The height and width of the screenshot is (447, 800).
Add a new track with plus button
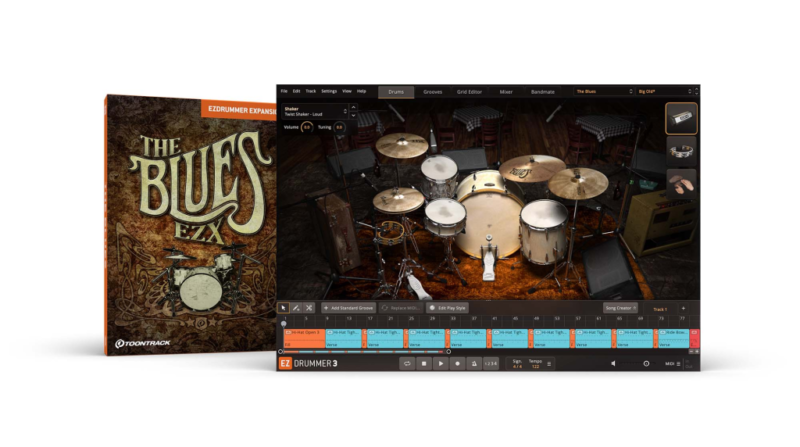[x=683, y=308]
